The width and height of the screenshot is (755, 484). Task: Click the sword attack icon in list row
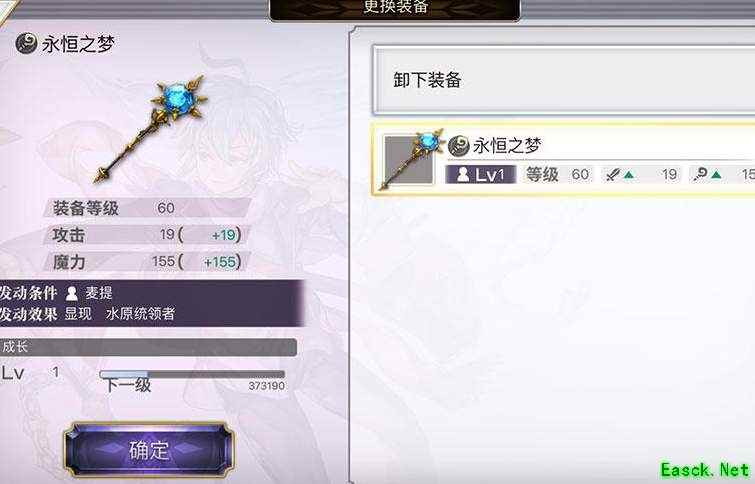pos(612,174)
